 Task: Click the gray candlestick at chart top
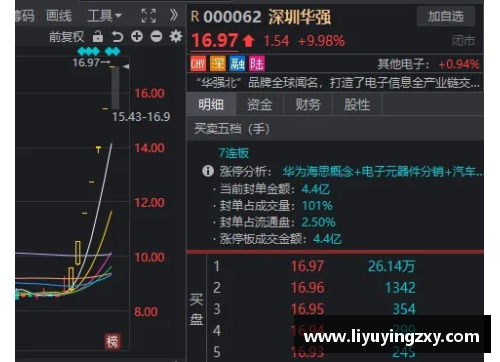coord(115,88)
